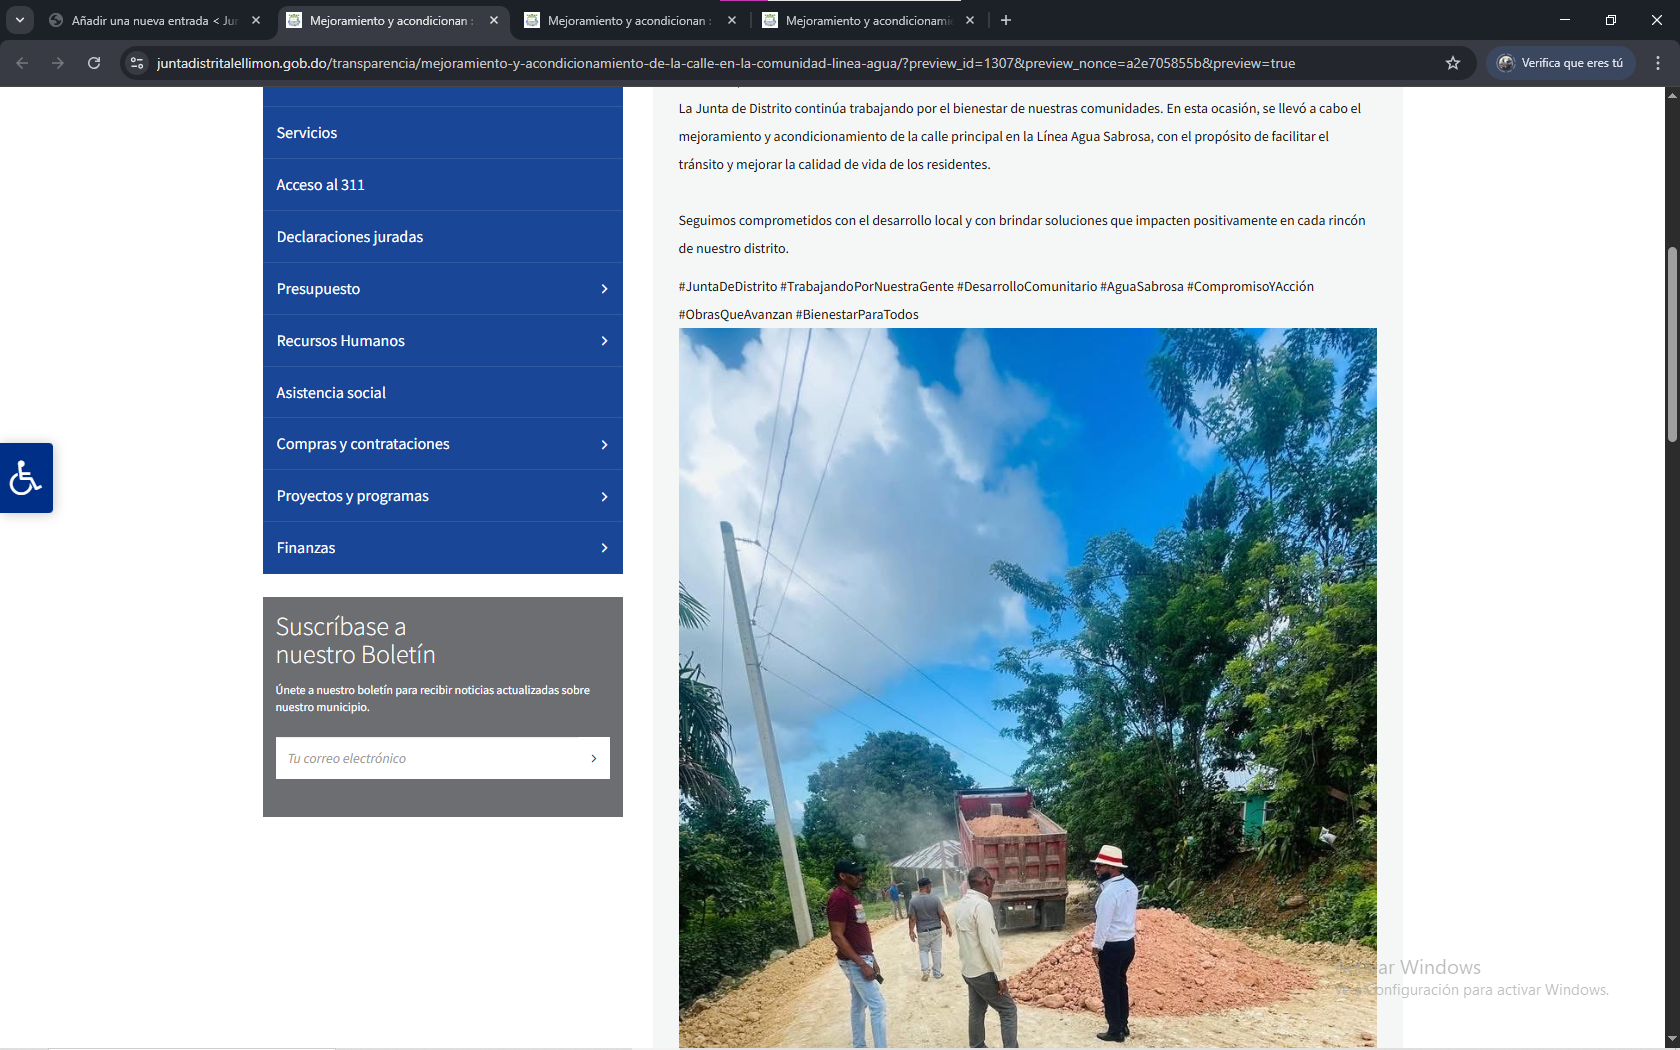Viewport: 1680px width, 1050px height.
Task: Open the Acceso al 311 link
Action: pyautogui.click(x=320, y=185)
